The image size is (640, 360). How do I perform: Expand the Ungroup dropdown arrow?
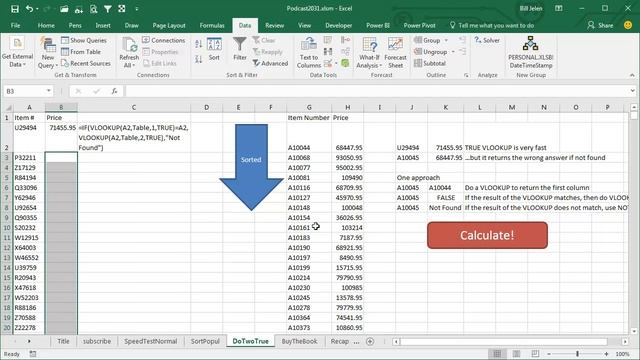(453, 52)
